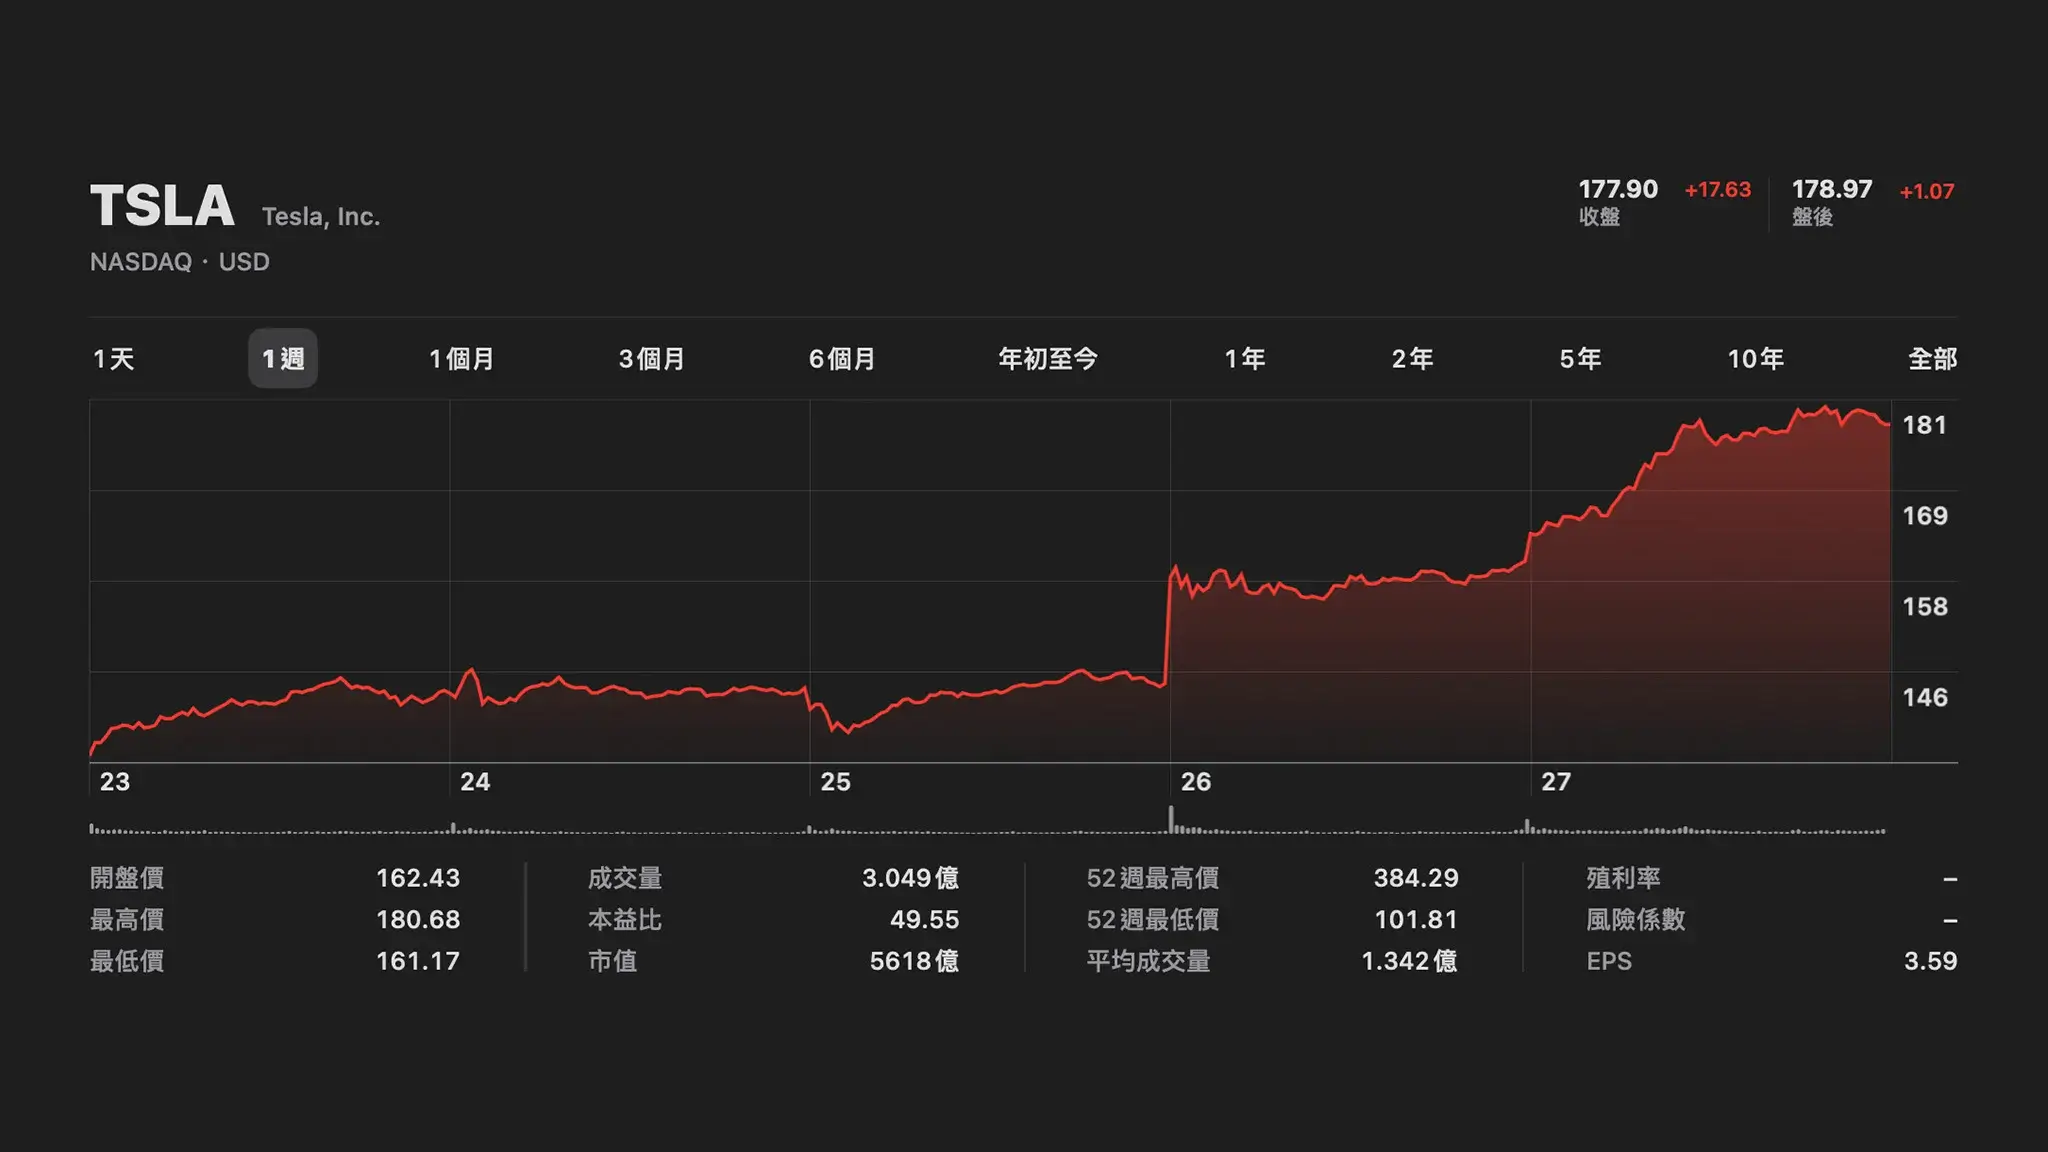This screenshot has width=2048, height=1152.
Task: Switch chart to 1年 range
Action: click(1245, 359)
